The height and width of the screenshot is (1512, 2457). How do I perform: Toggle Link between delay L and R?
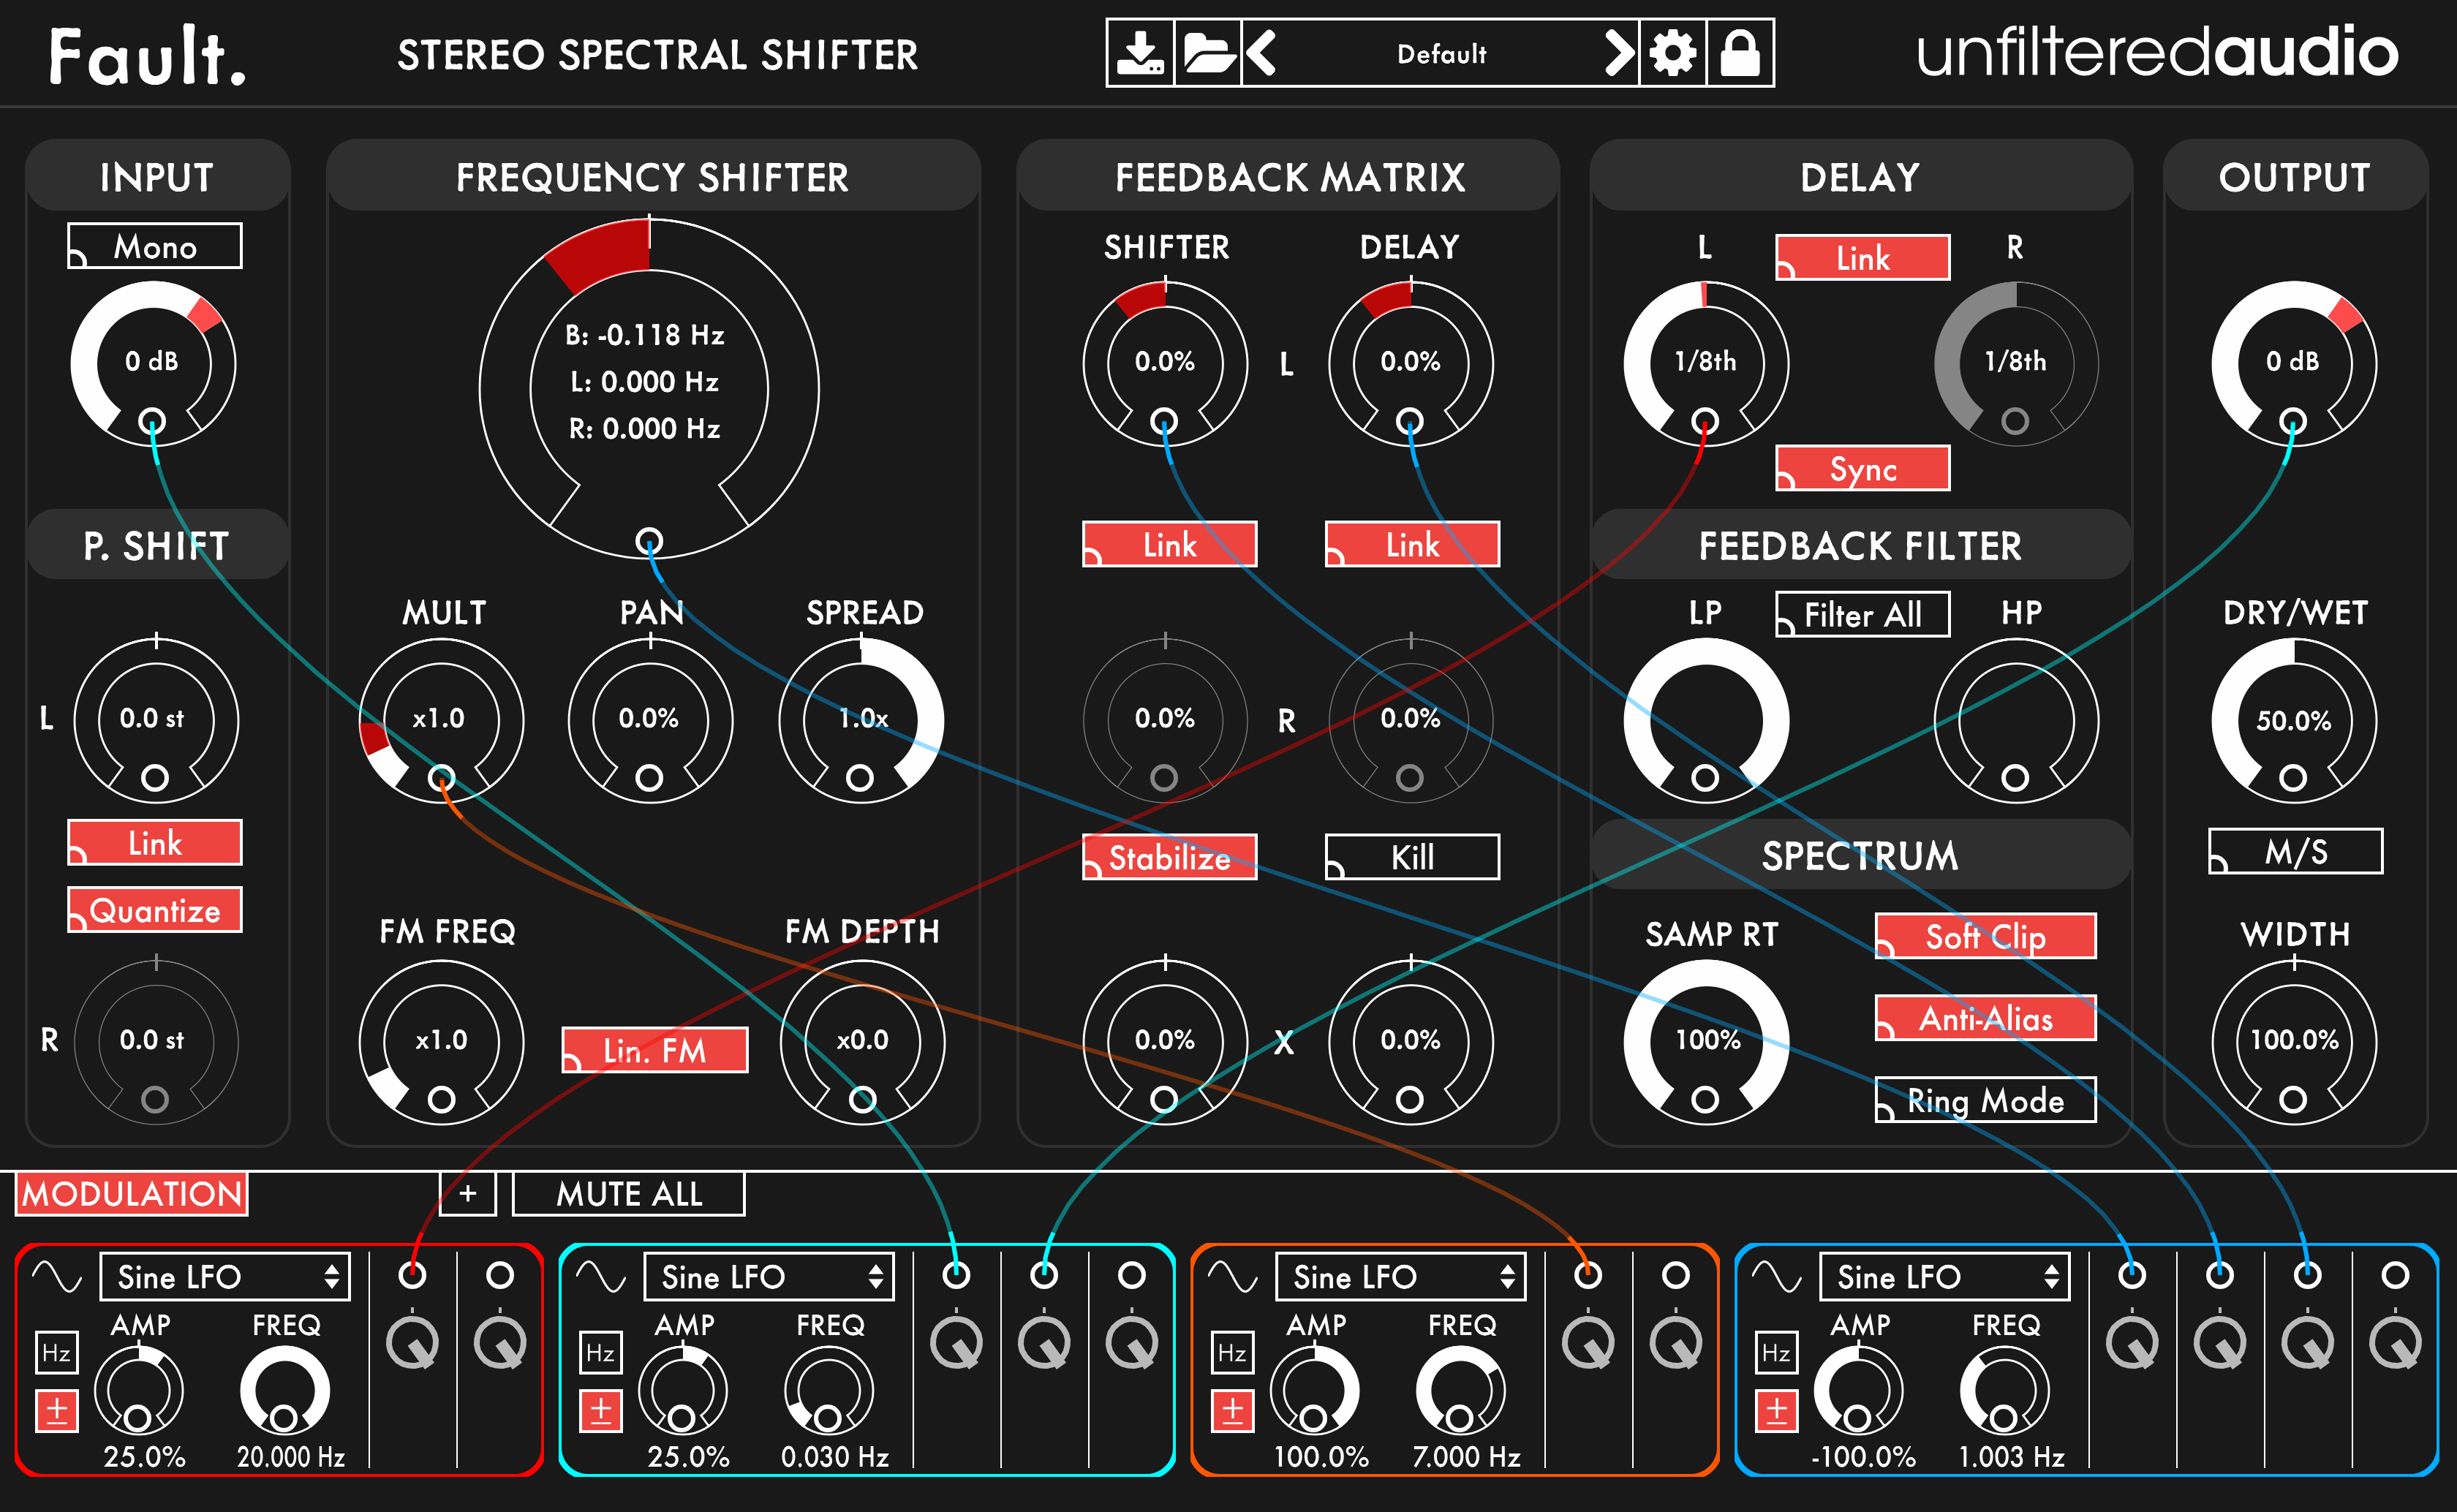point(1862,258)
